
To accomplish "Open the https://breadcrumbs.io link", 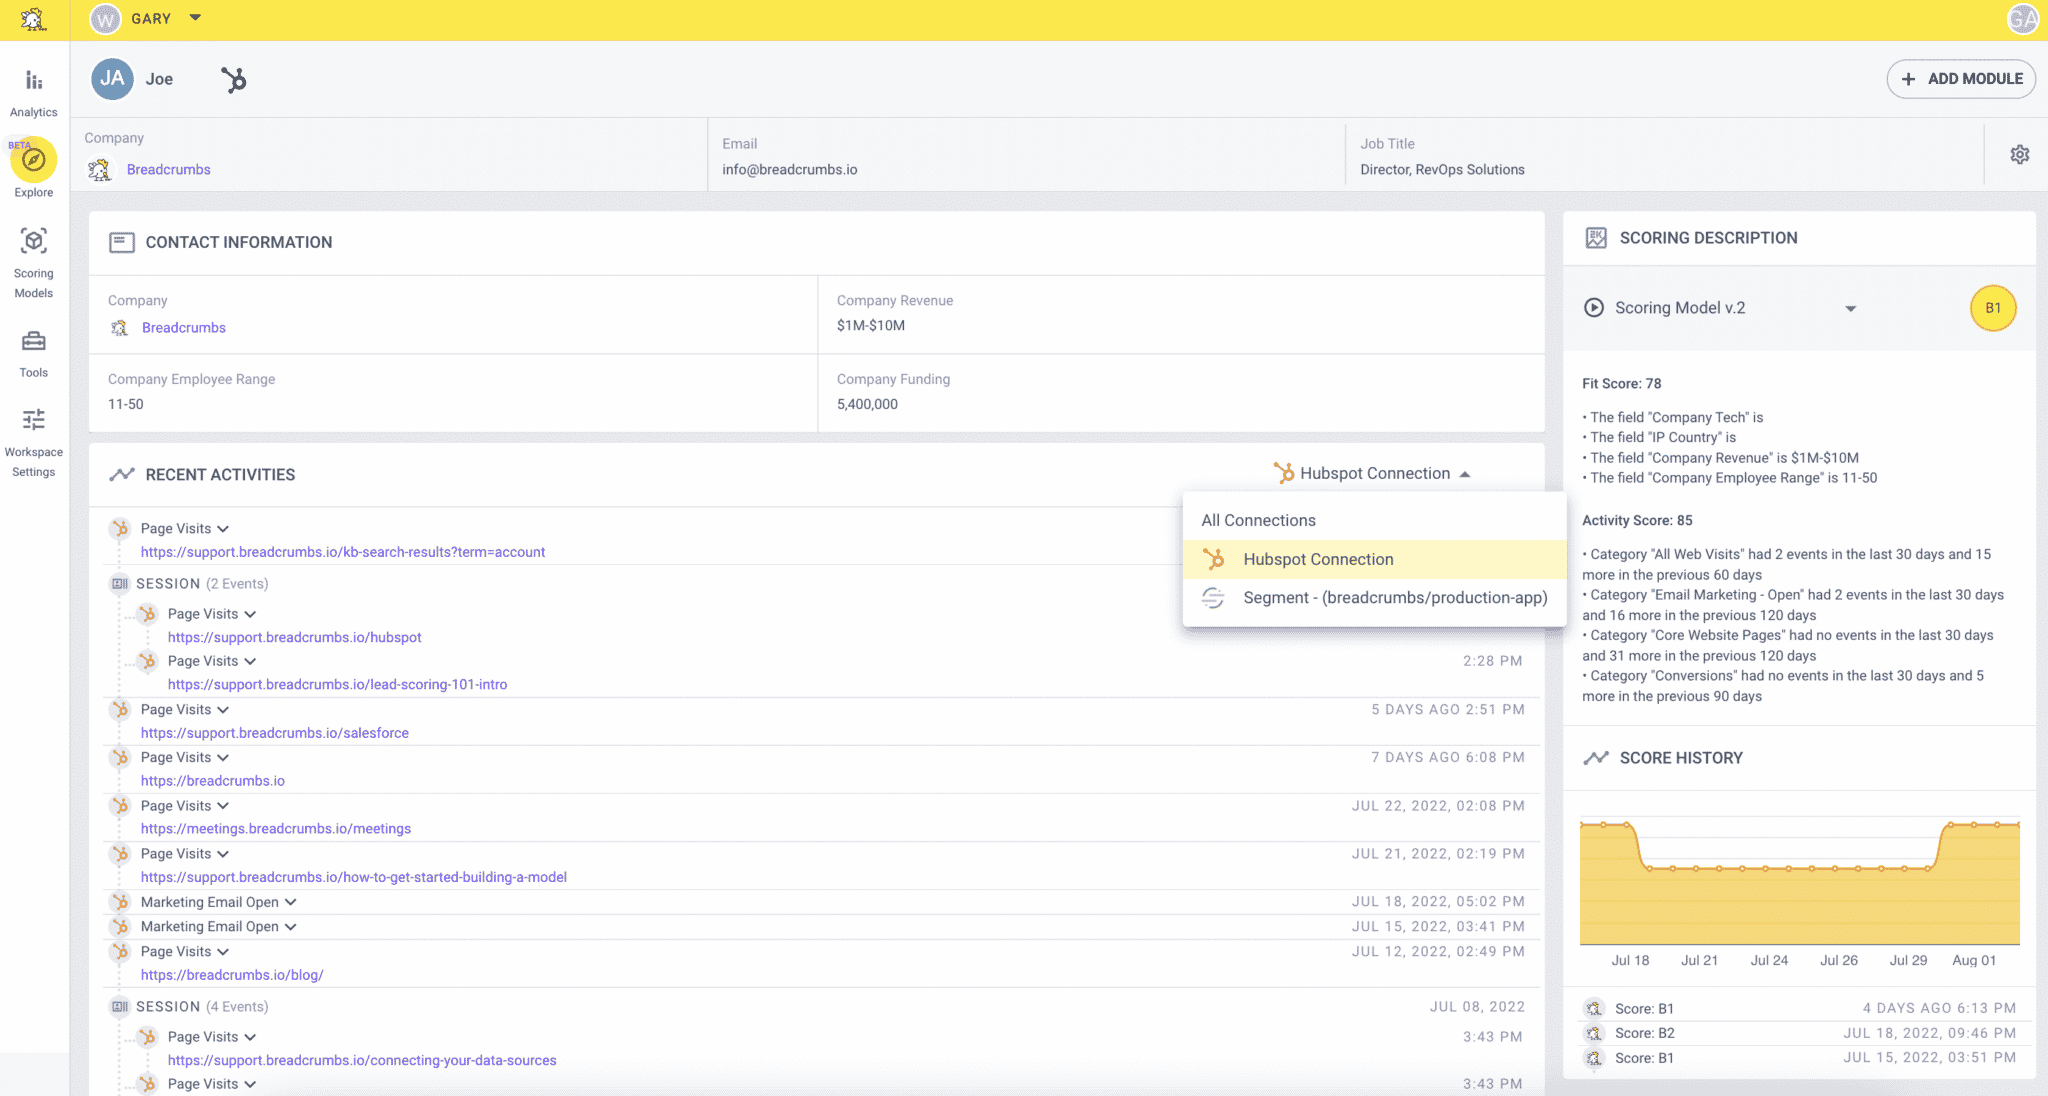I will (x=213, y=781).
